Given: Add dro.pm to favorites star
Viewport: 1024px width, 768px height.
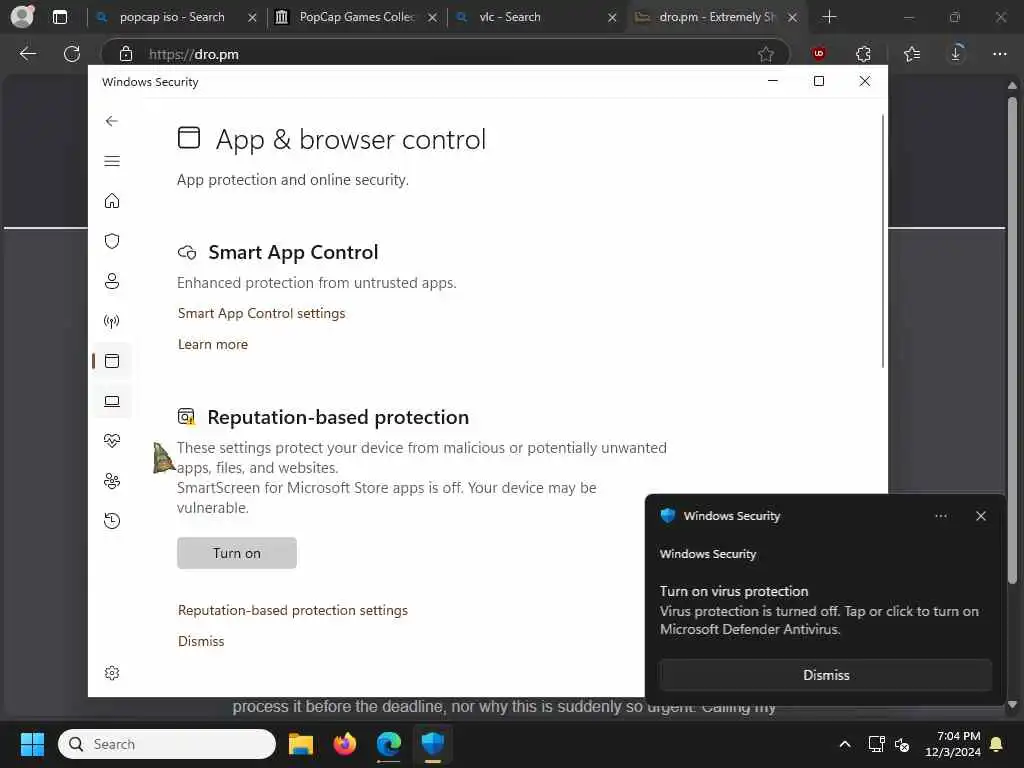Looking at the screenshot, I should (765, 54).
